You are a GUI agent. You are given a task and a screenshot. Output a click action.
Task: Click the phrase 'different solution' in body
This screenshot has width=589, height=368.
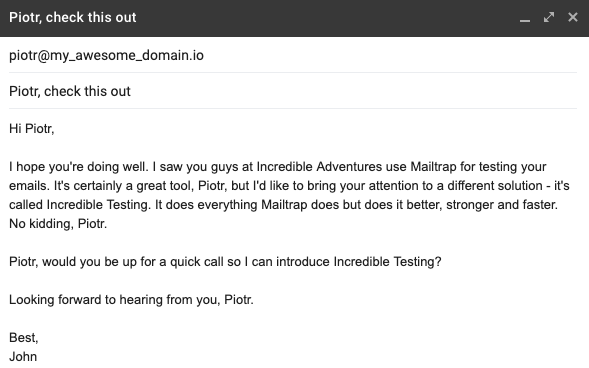pyautogui.click(x=495, y=186)
